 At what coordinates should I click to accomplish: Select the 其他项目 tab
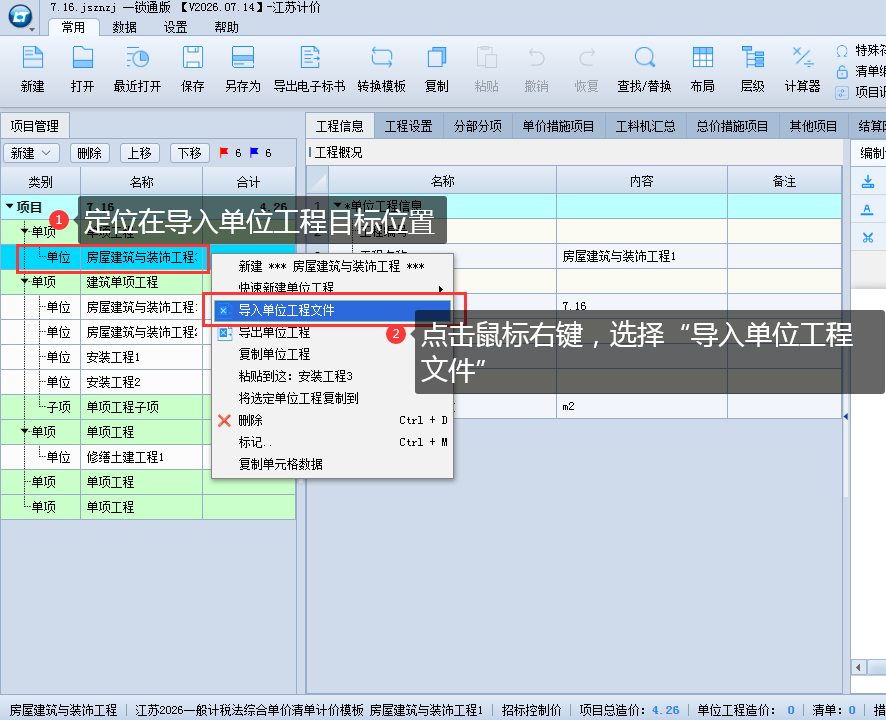point(813,126)
